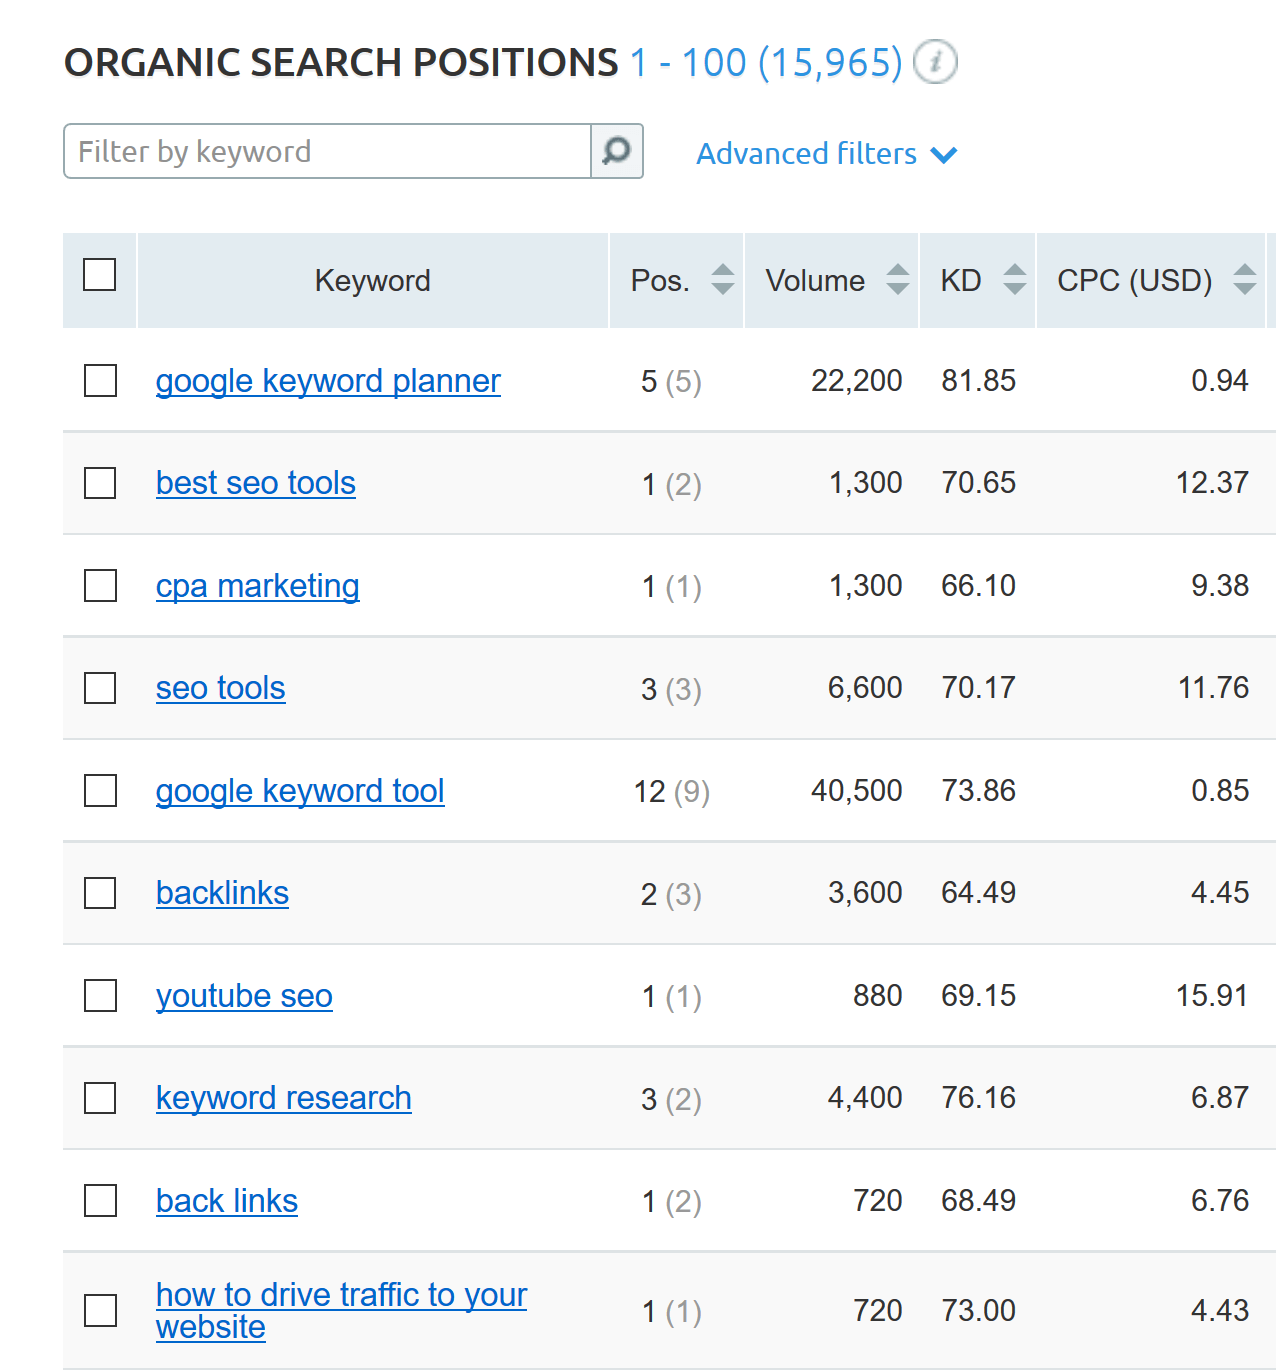Check the box beside back links

[100, 1201]
